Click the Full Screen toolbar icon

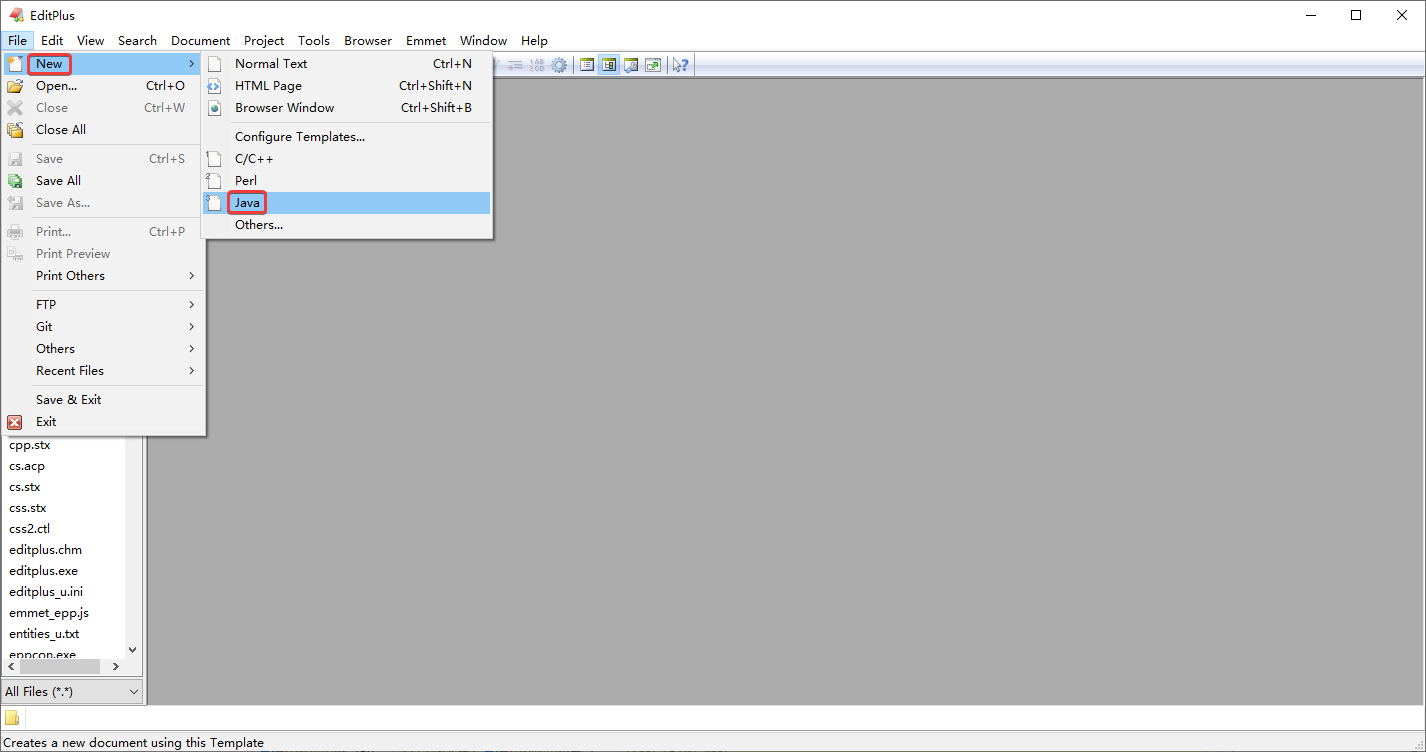[x=653, y=65]
